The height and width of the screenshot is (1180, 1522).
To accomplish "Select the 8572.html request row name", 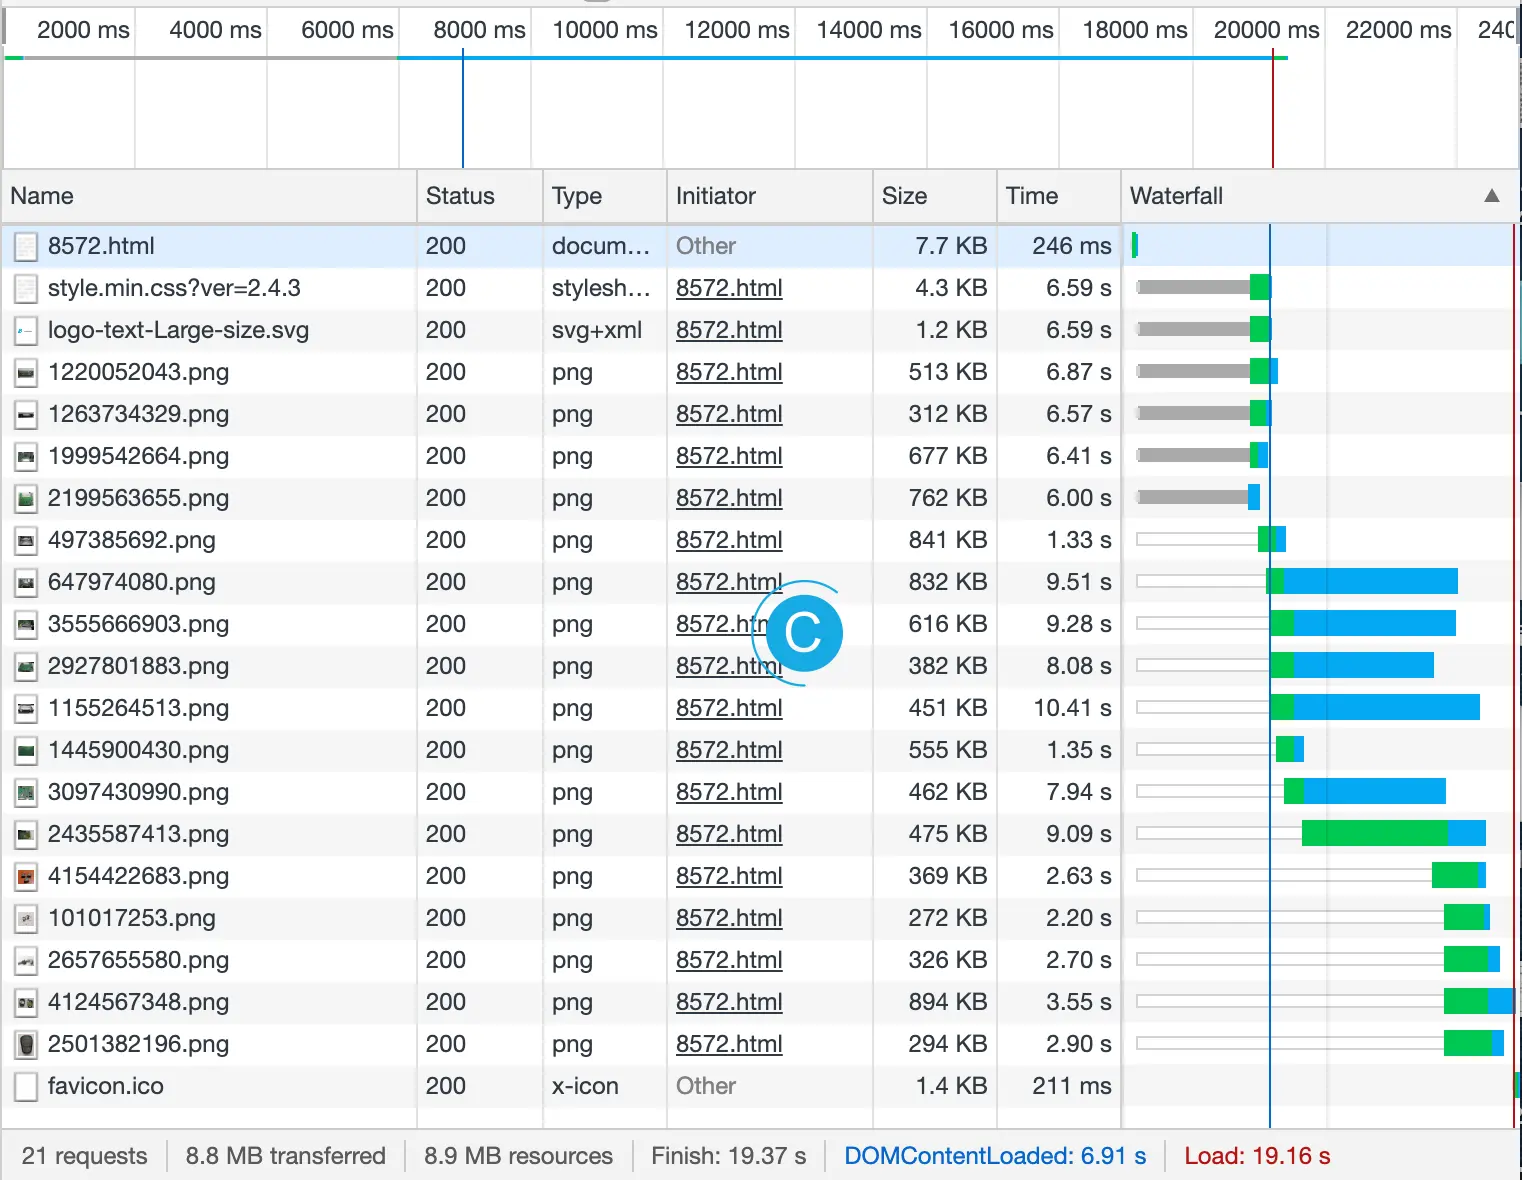I will tap(101, 246).
